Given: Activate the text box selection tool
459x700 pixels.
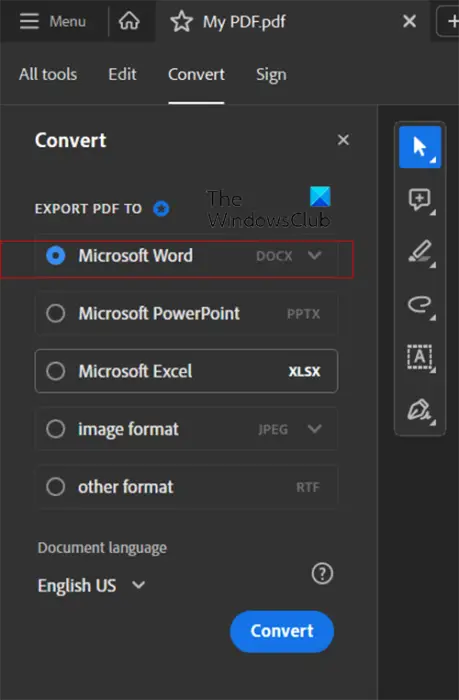Looking at the screenshot, I should 420,357.
